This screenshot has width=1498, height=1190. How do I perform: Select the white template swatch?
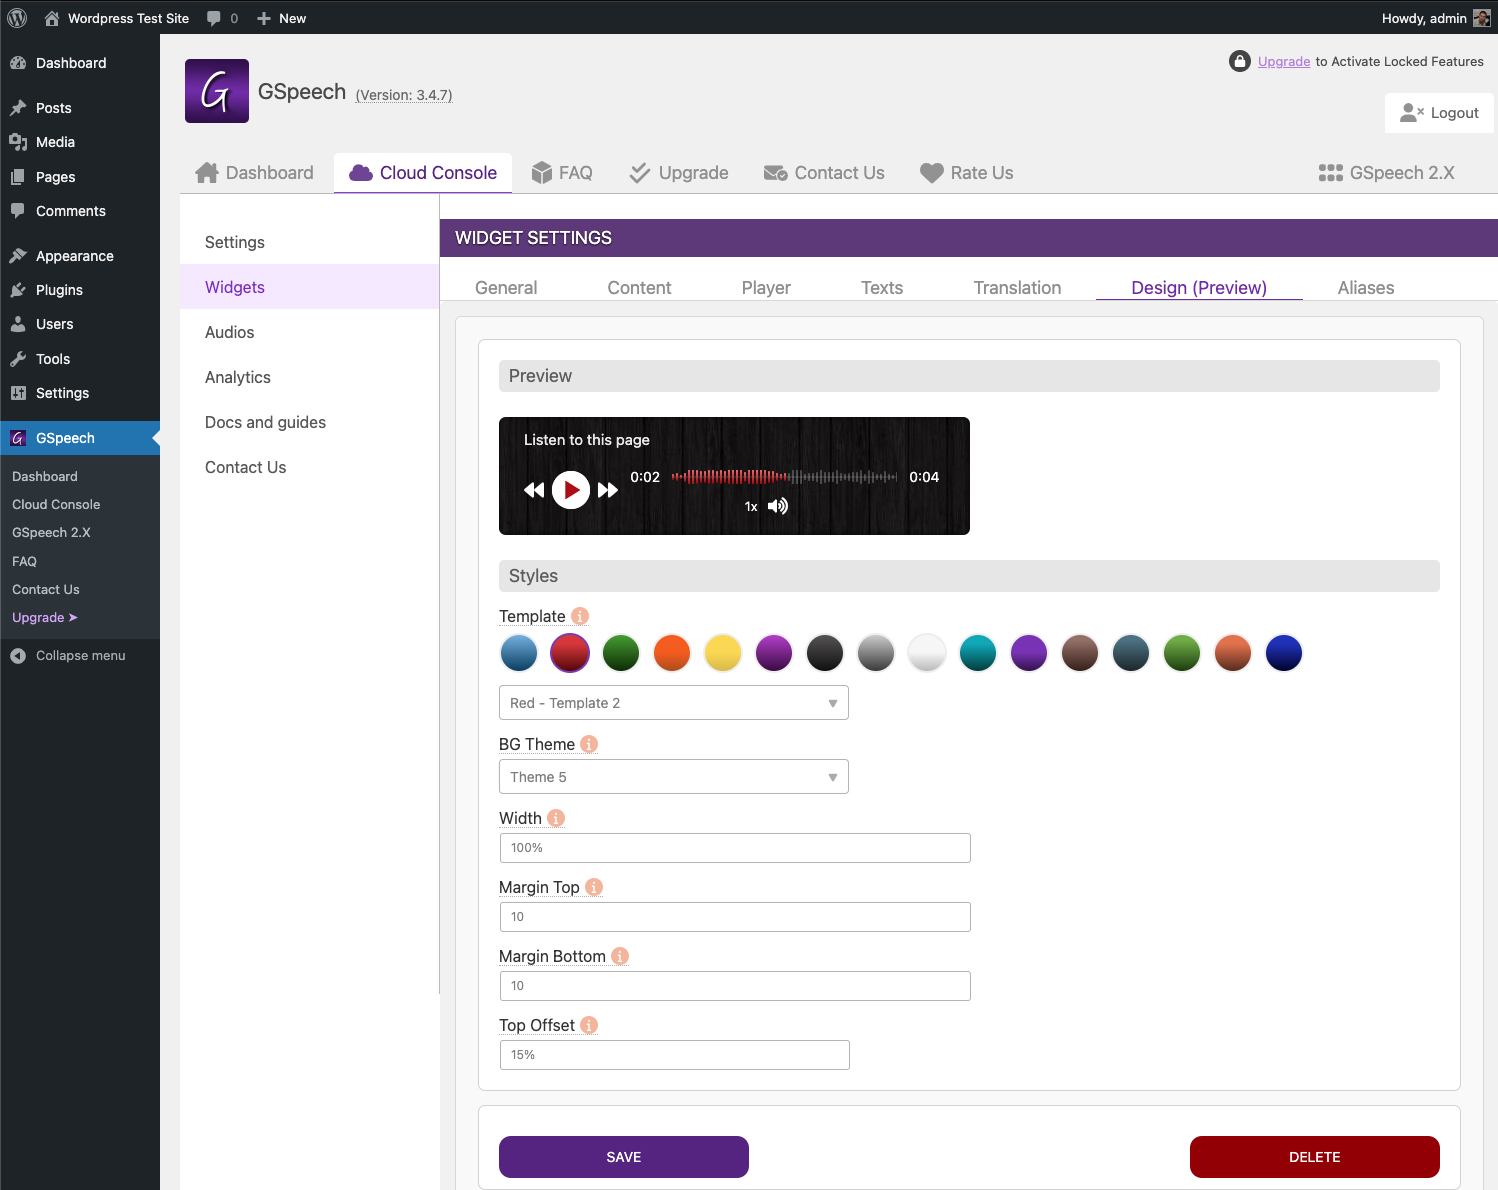click(927, 653)
